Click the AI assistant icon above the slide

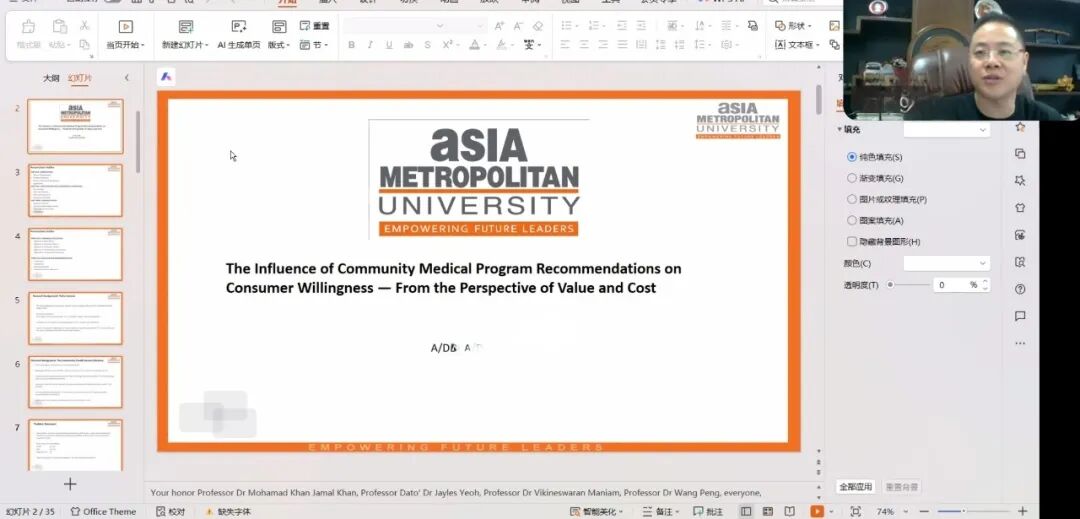click(x=166, y=77)
